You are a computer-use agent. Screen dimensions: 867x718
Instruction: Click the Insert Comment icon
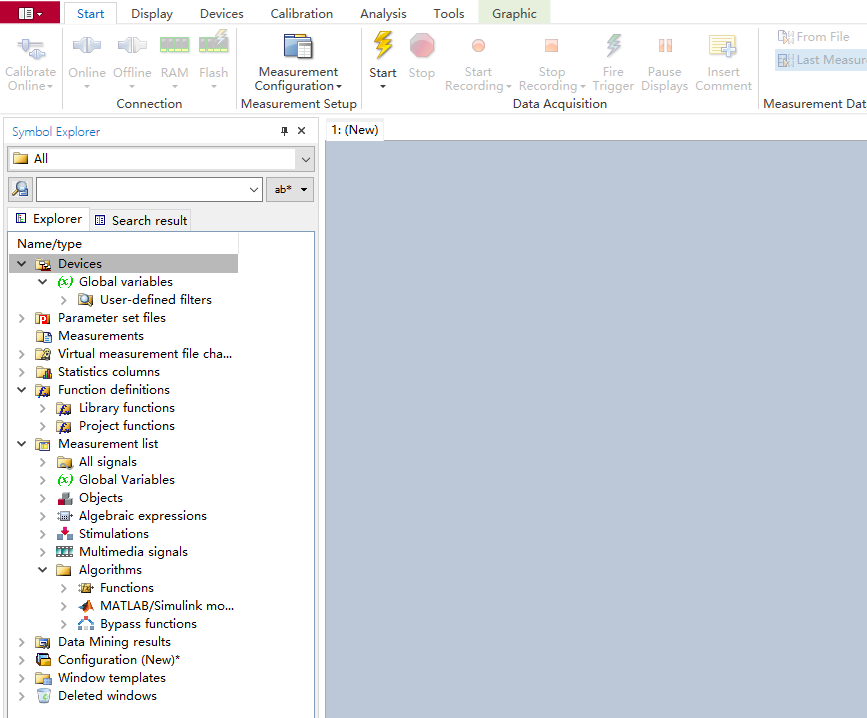723,46
